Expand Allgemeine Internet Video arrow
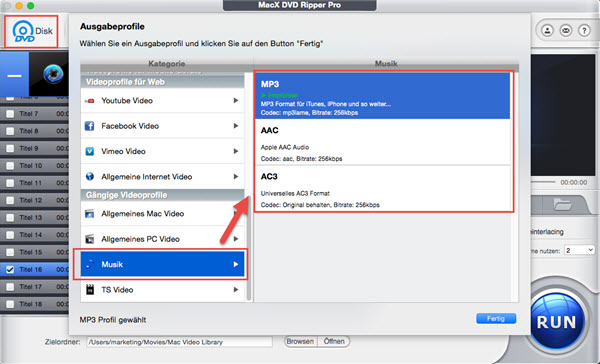This screenshot has width=600, height=364. [x=236, y=176]
